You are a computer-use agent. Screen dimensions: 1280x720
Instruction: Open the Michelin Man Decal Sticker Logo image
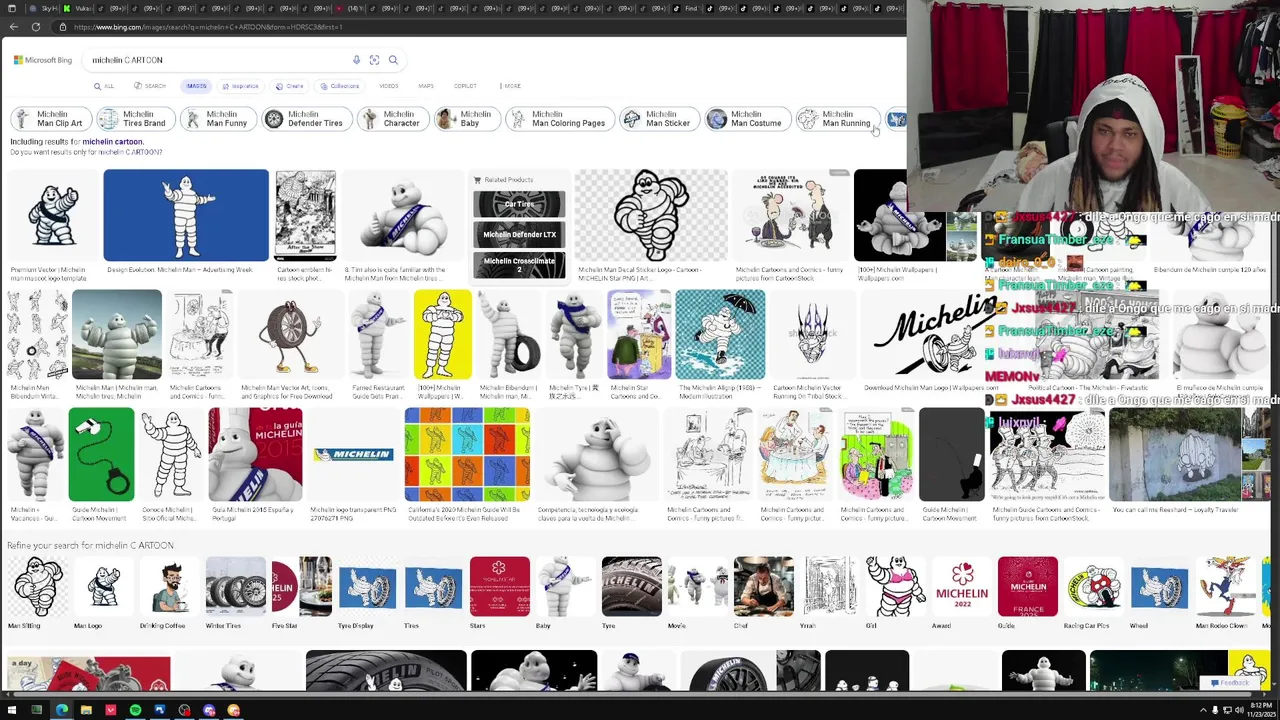(x=651, y=215)
